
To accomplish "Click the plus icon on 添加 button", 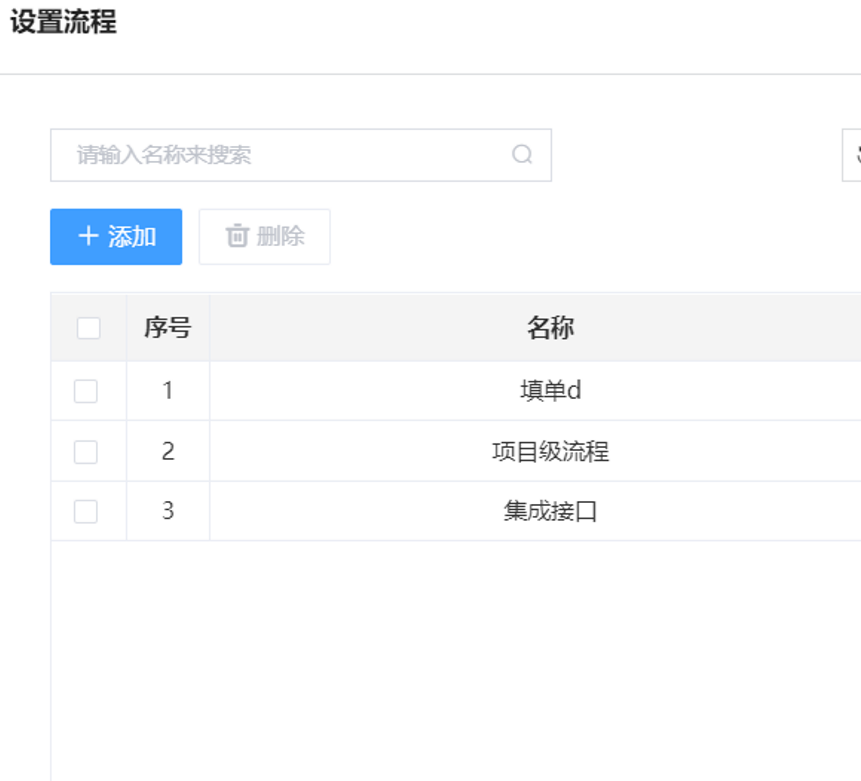I will pos(88,236).
